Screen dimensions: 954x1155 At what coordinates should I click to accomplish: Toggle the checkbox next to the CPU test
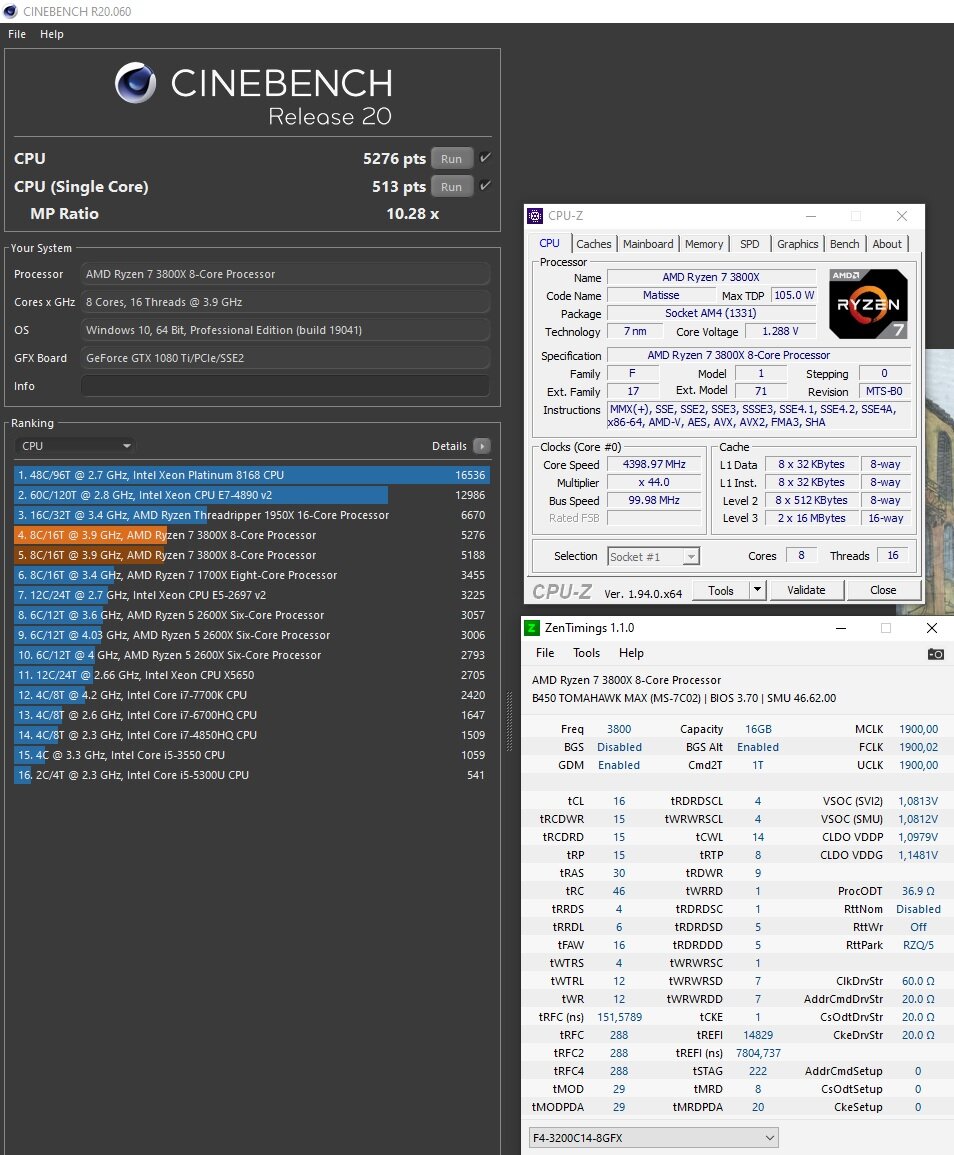coord(485,158)
